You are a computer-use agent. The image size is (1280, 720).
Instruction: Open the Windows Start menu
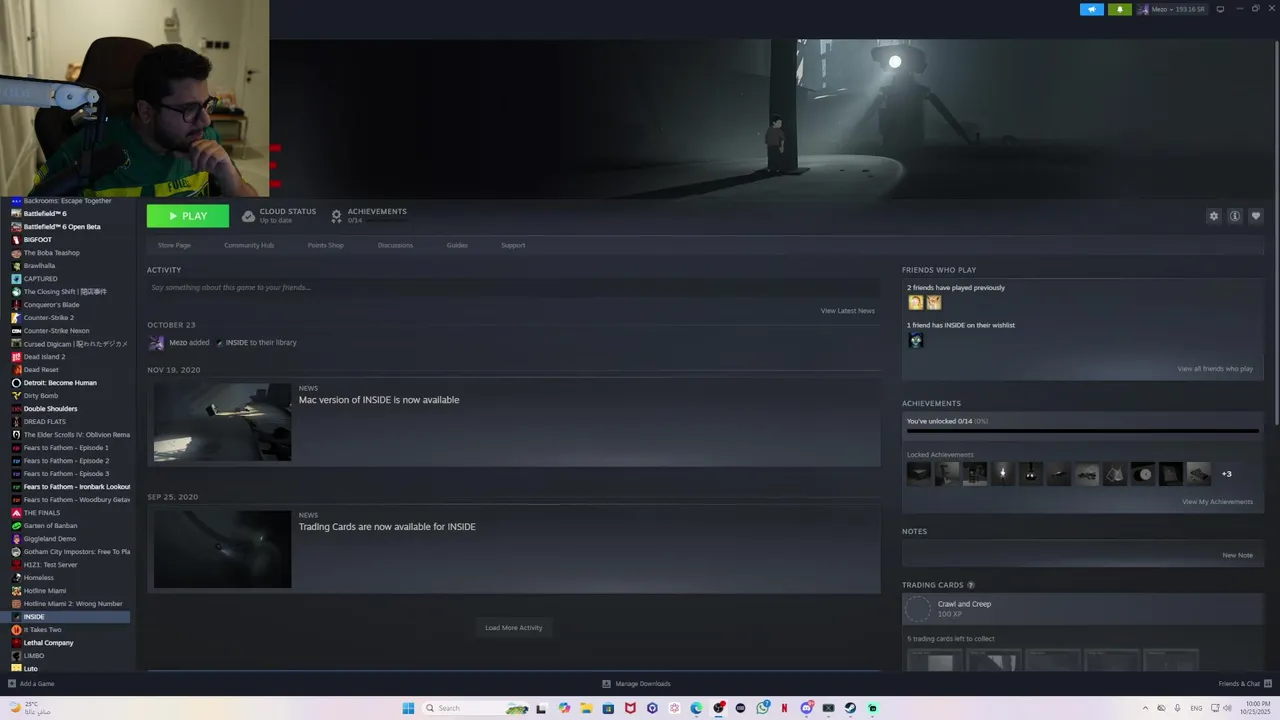tap(408, 708)
